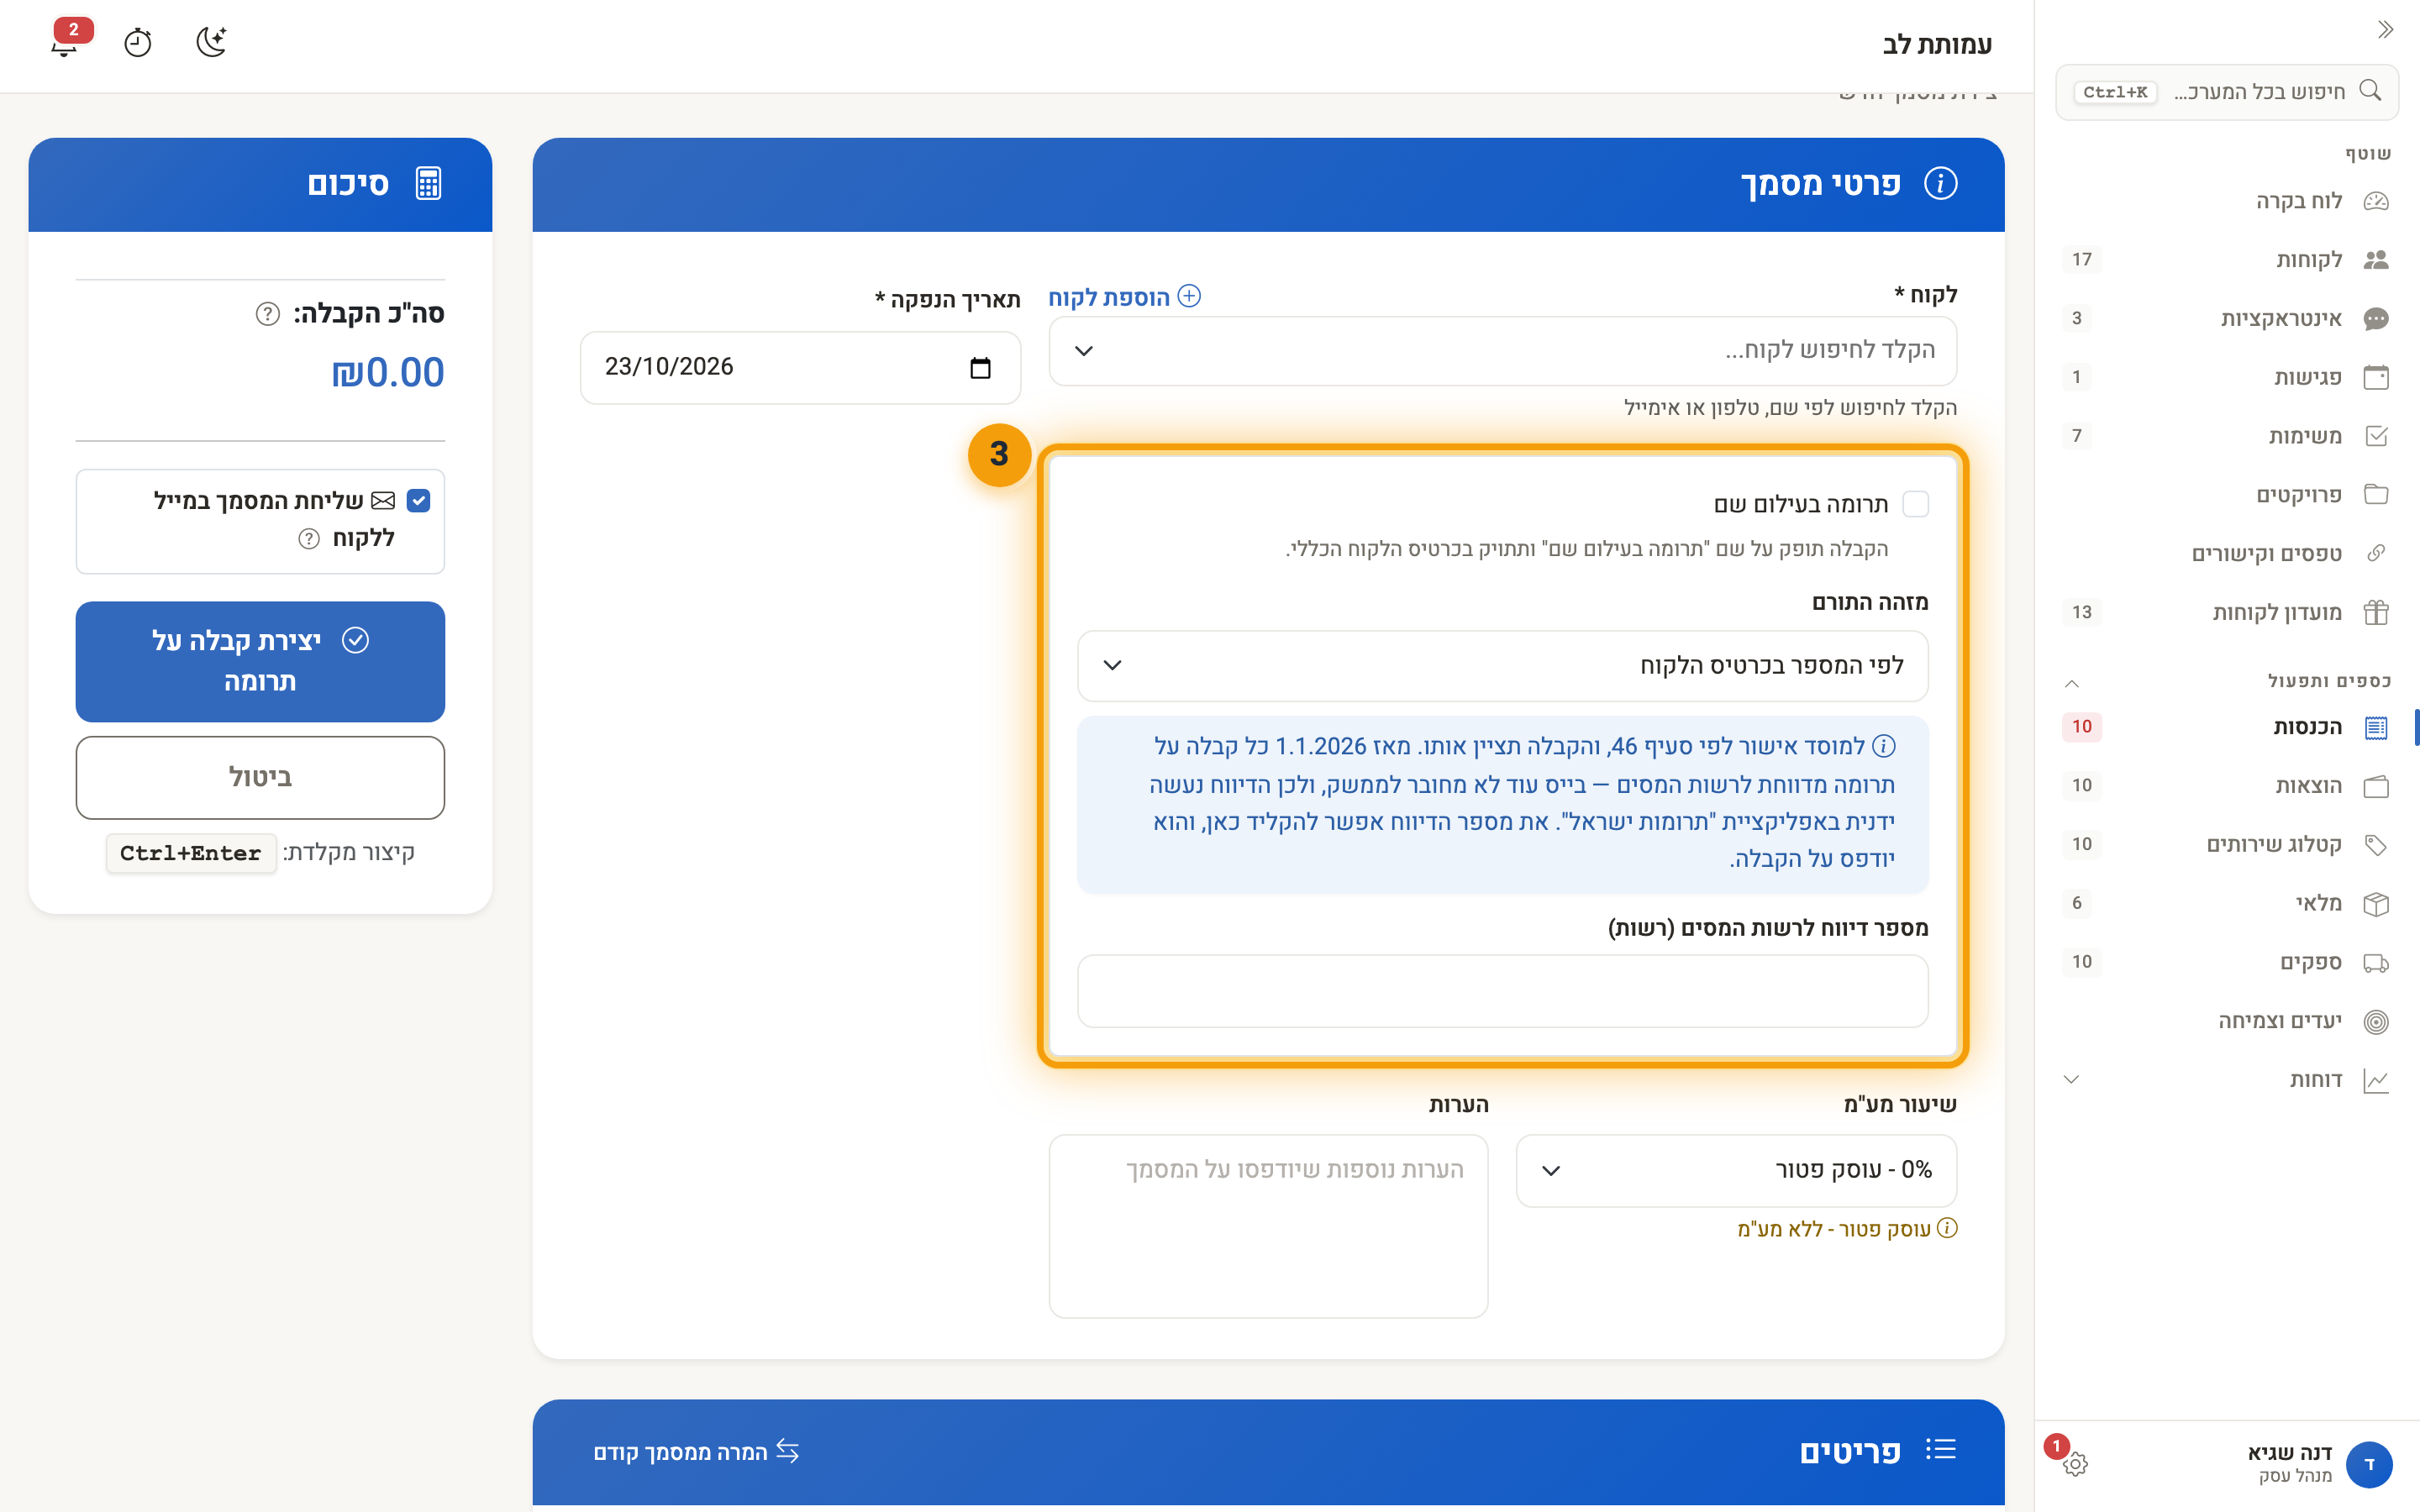Collapse כספים ותפעול section chevron

point(2072,683)
